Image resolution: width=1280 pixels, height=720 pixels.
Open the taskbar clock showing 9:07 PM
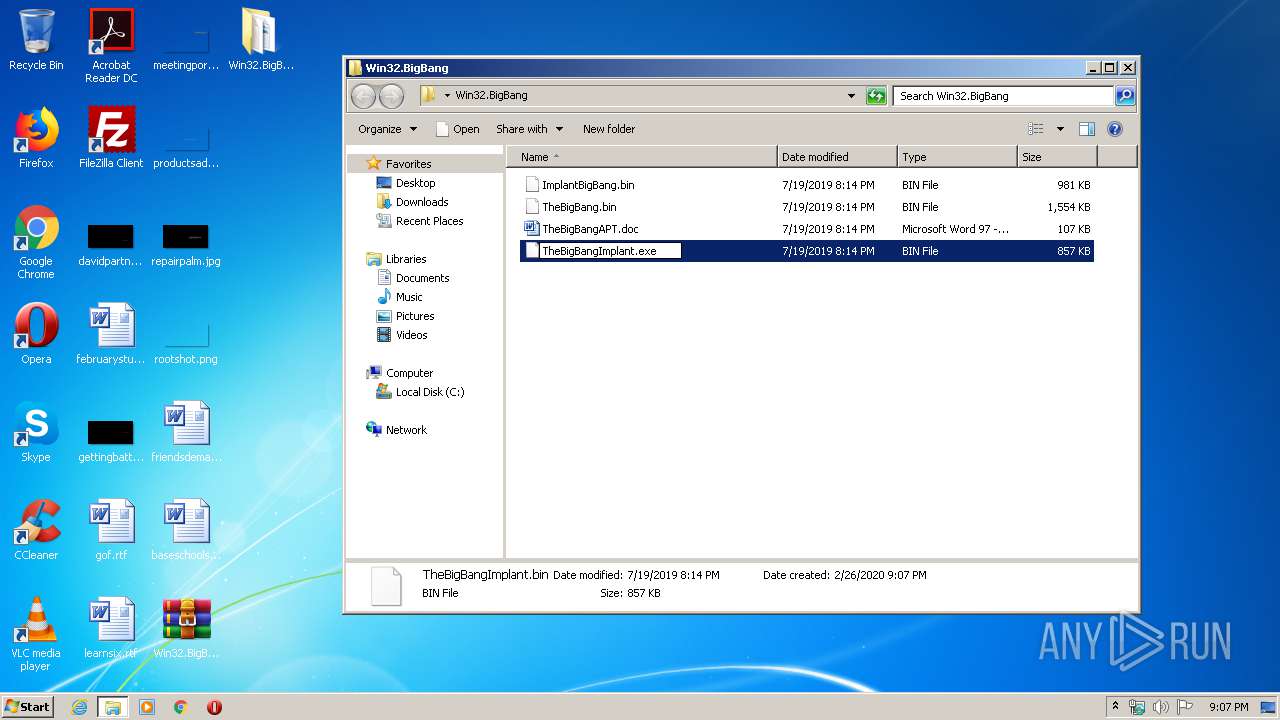pyautogui.click(x=1228, y=707)
